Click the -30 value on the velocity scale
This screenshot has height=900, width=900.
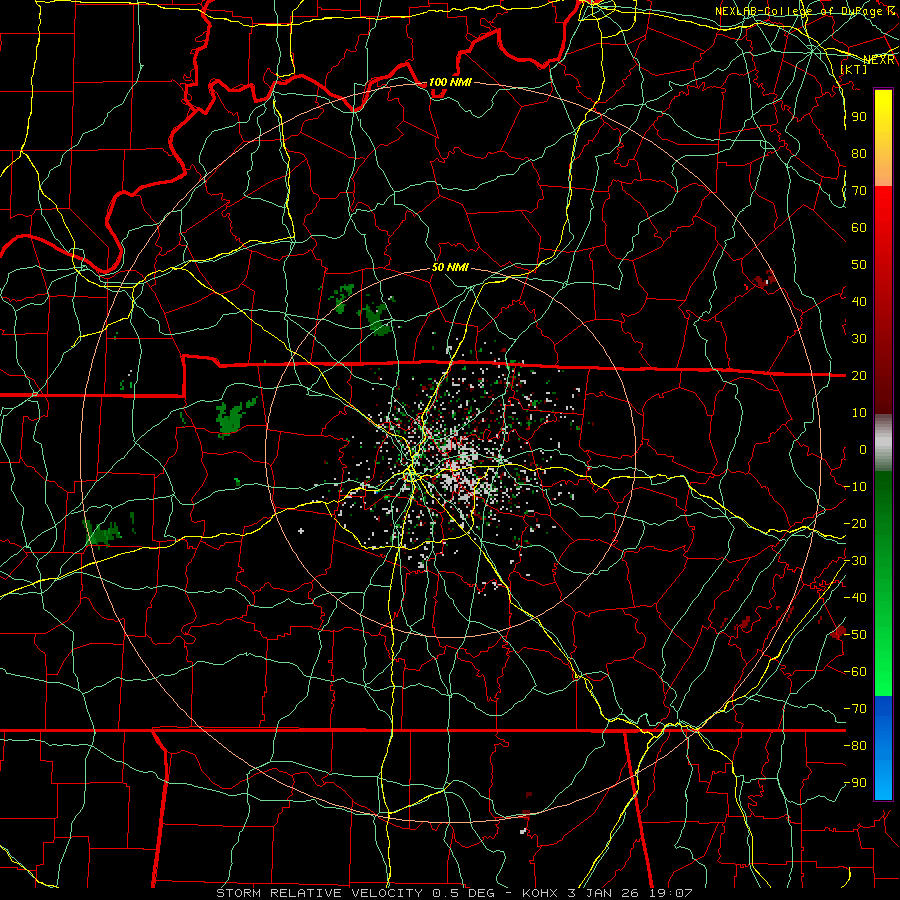[855, 561]
